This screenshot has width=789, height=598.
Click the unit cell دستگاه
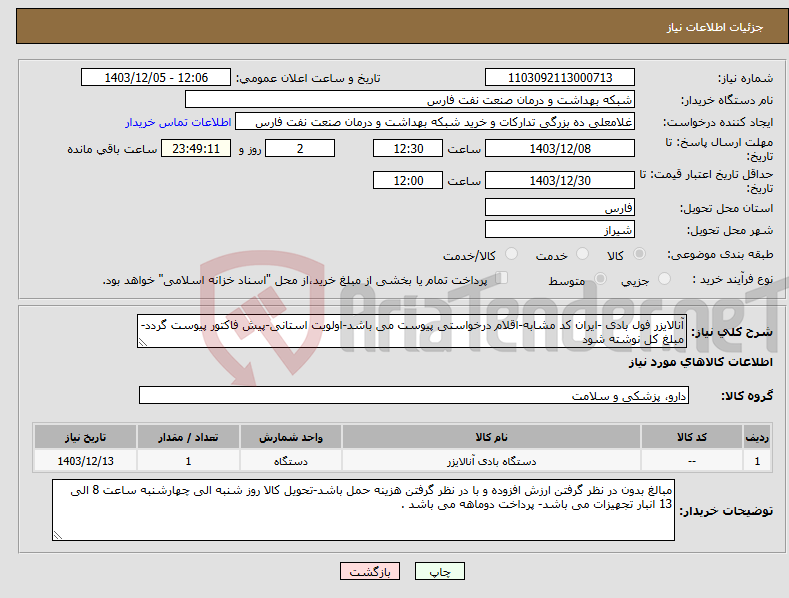[x=290, y=461]
